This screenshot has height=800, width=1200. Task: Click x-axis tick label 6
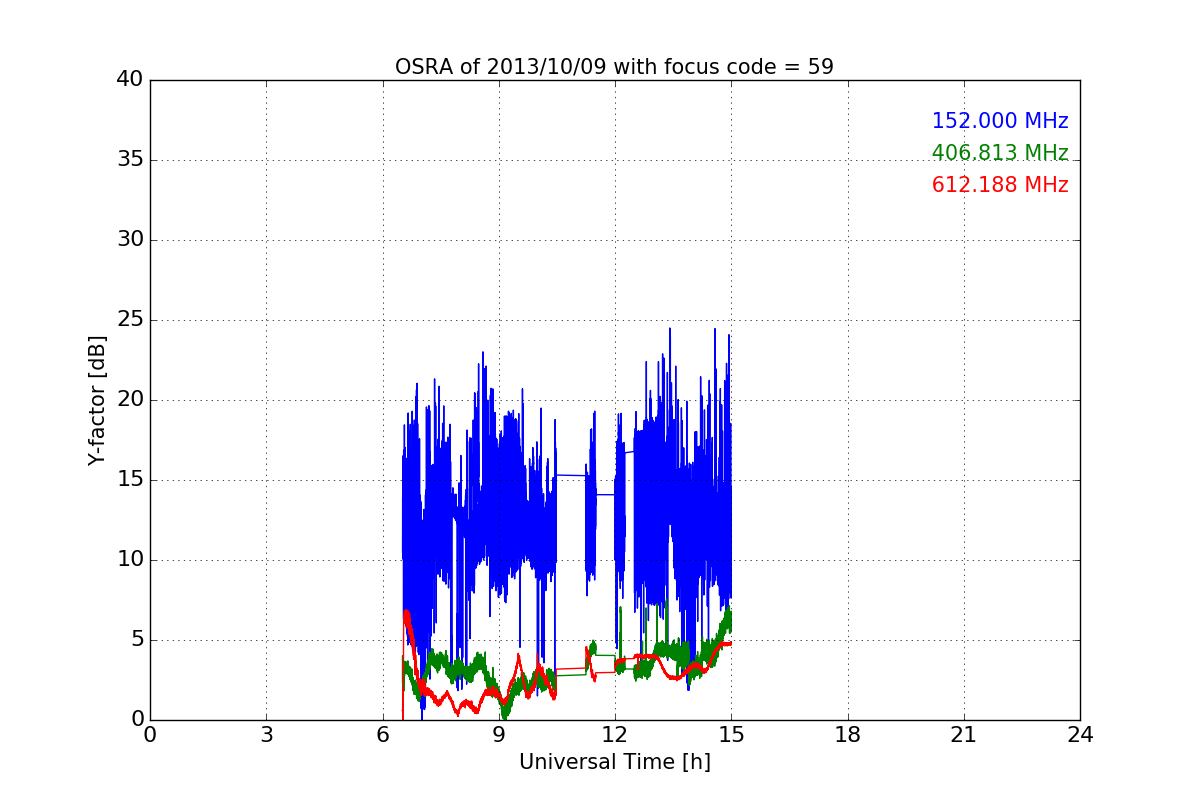tap(382, 735)
